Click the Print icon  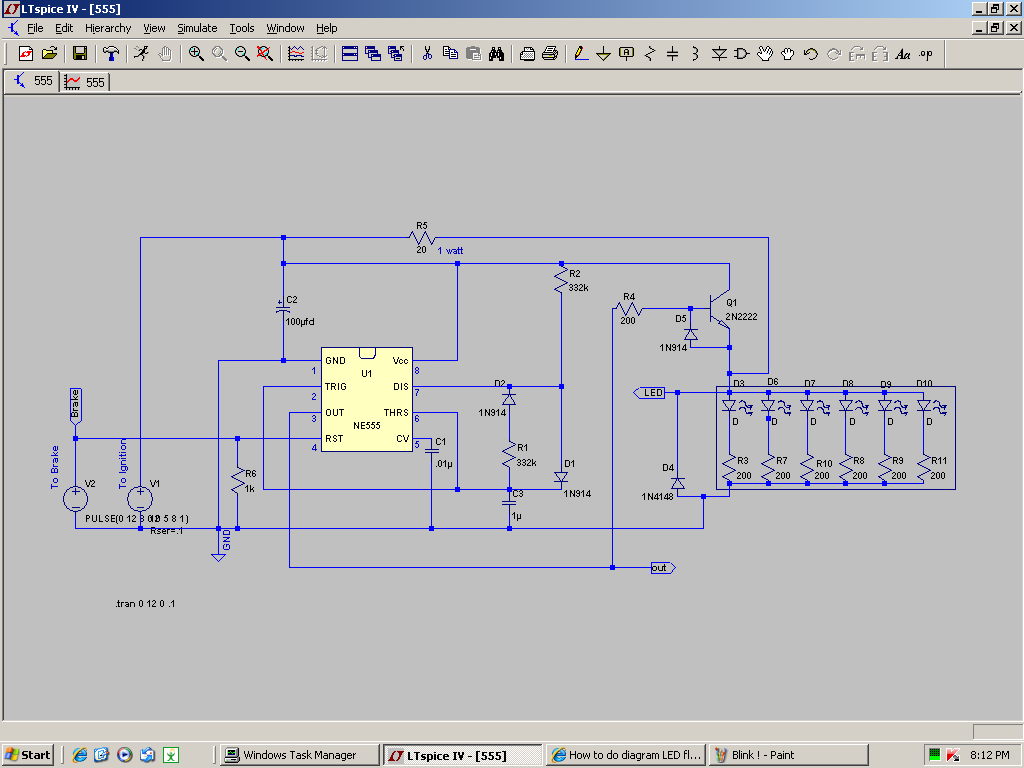550,54
